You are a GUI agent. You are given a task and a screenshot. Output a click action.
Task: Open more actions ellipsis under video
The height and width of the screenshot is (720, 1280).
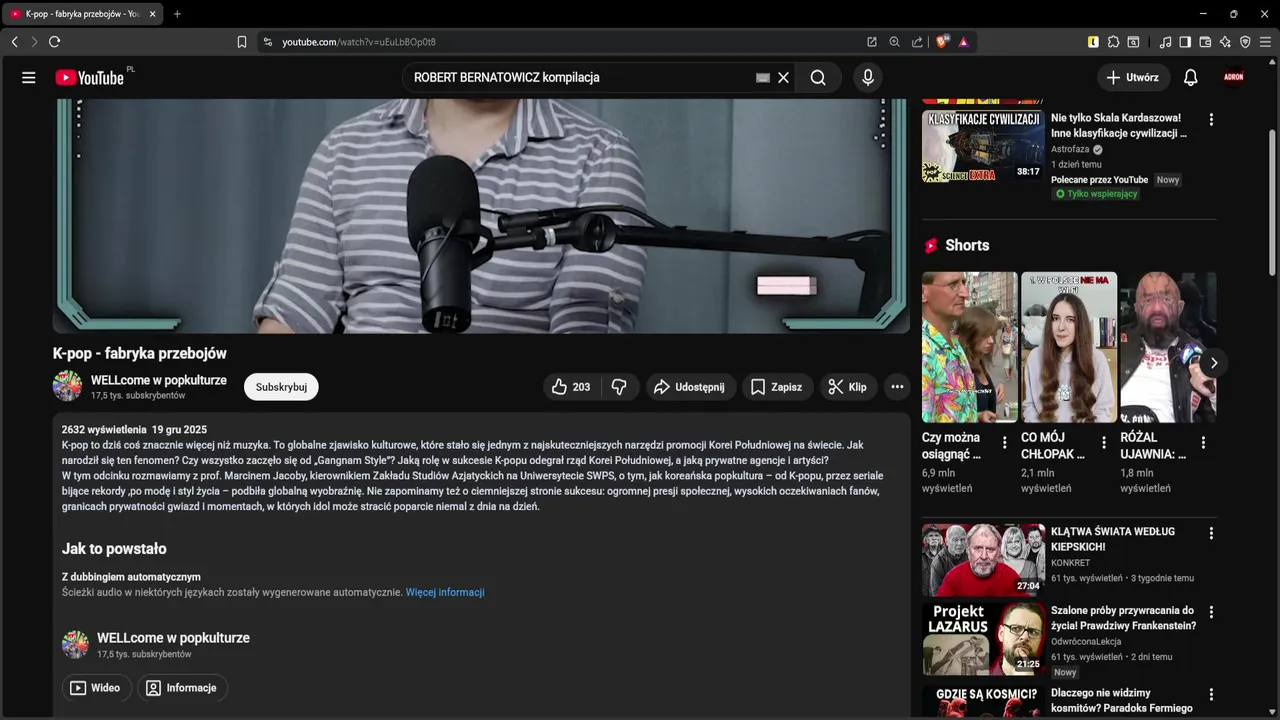tap(898, 387)
